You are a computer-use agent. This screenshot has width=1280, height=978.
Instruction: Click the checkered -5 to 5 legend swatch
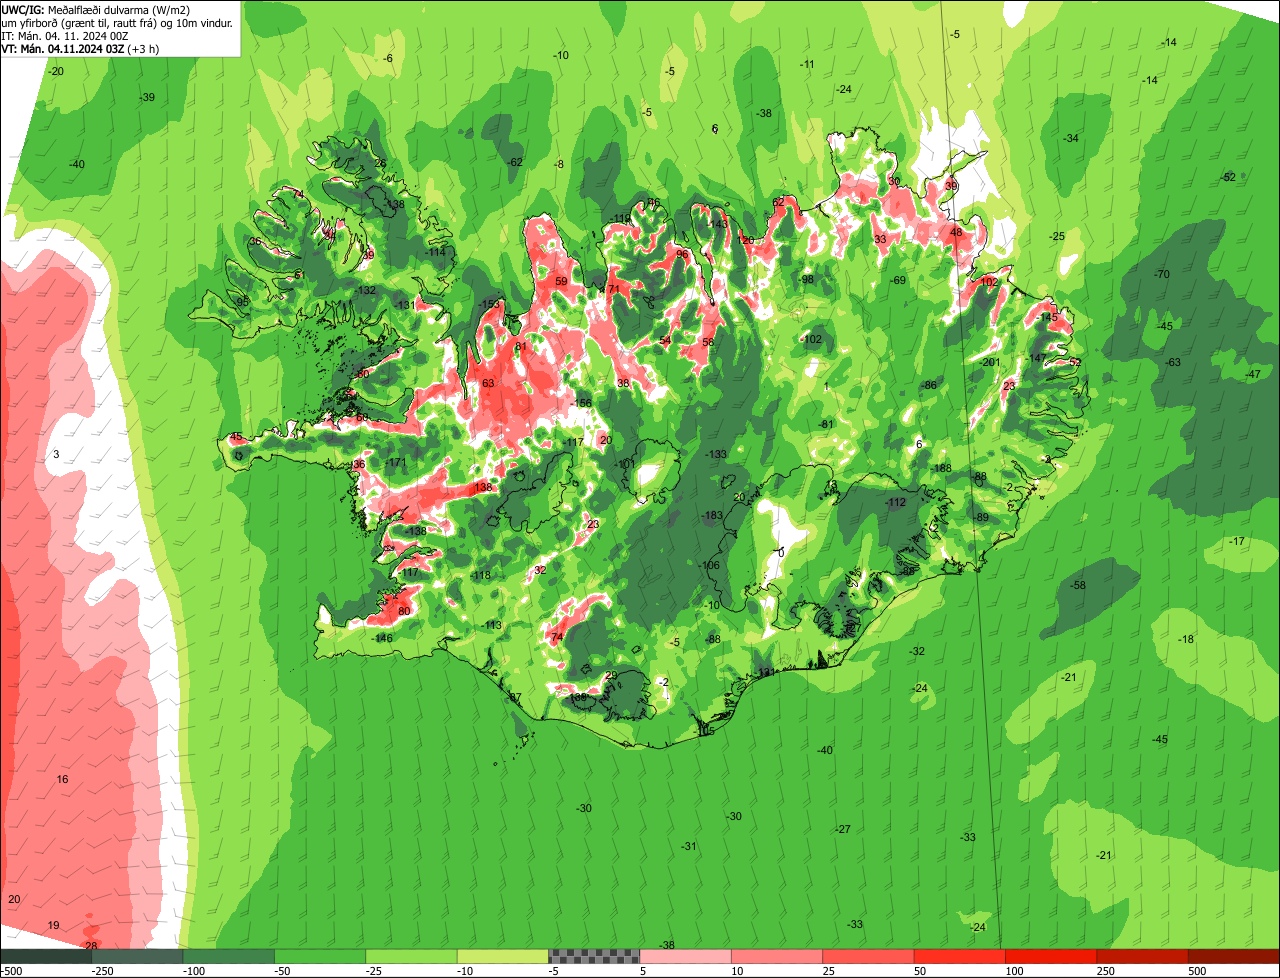click(x=594, y=956)
